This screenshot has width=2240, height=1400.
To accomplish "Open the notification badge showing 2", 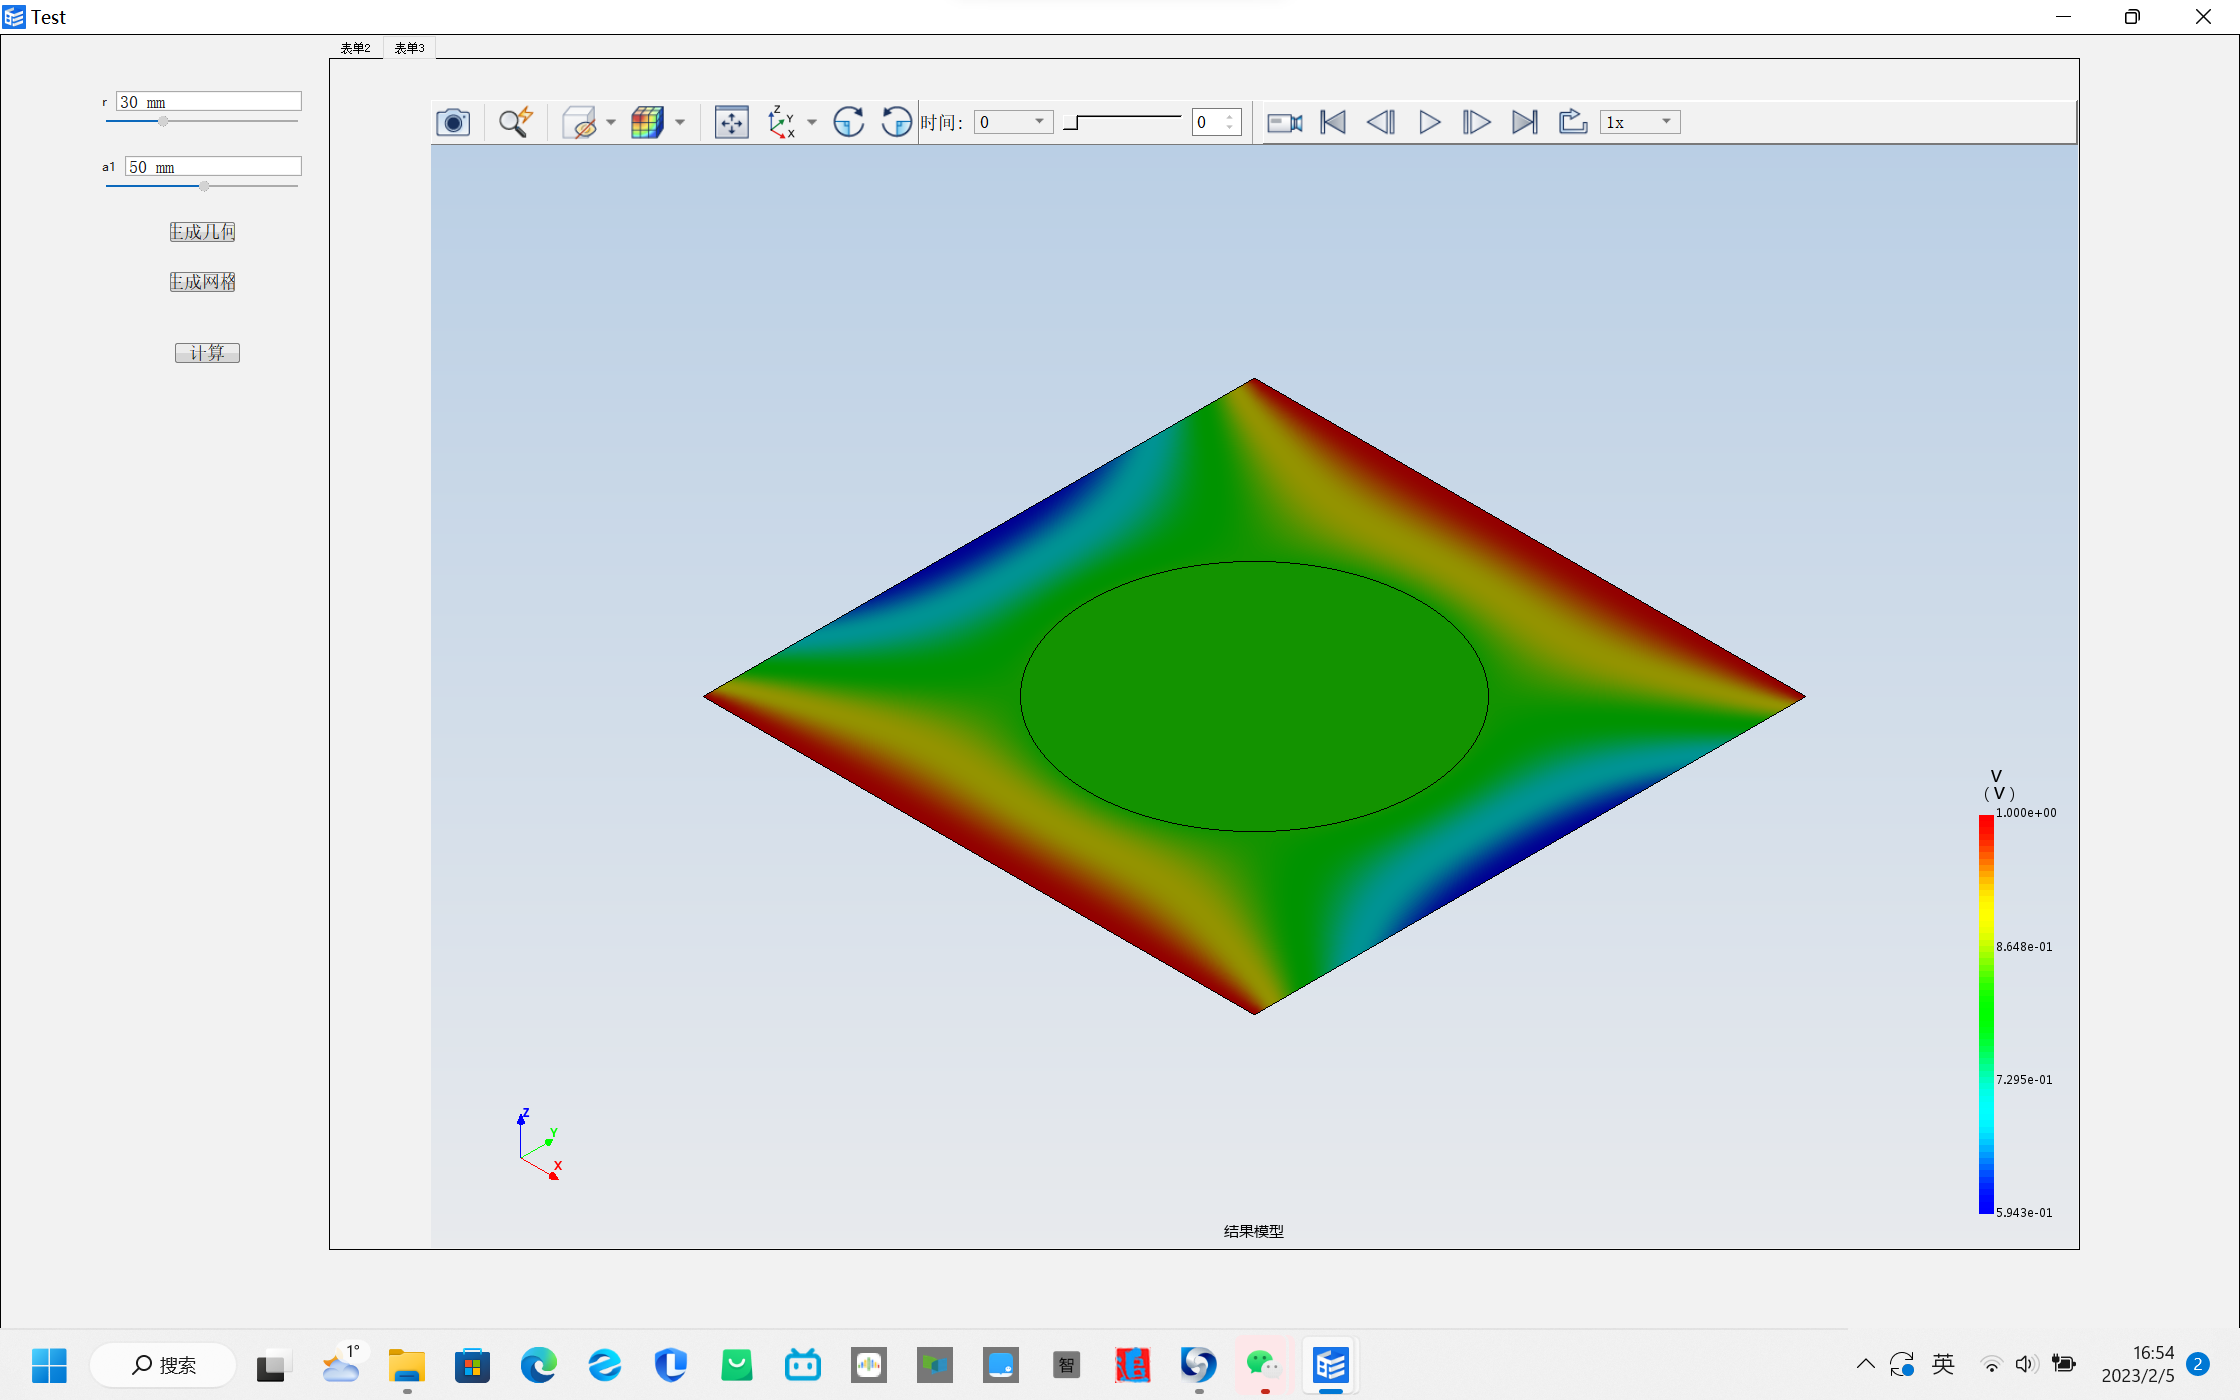I will 2198,1364.
